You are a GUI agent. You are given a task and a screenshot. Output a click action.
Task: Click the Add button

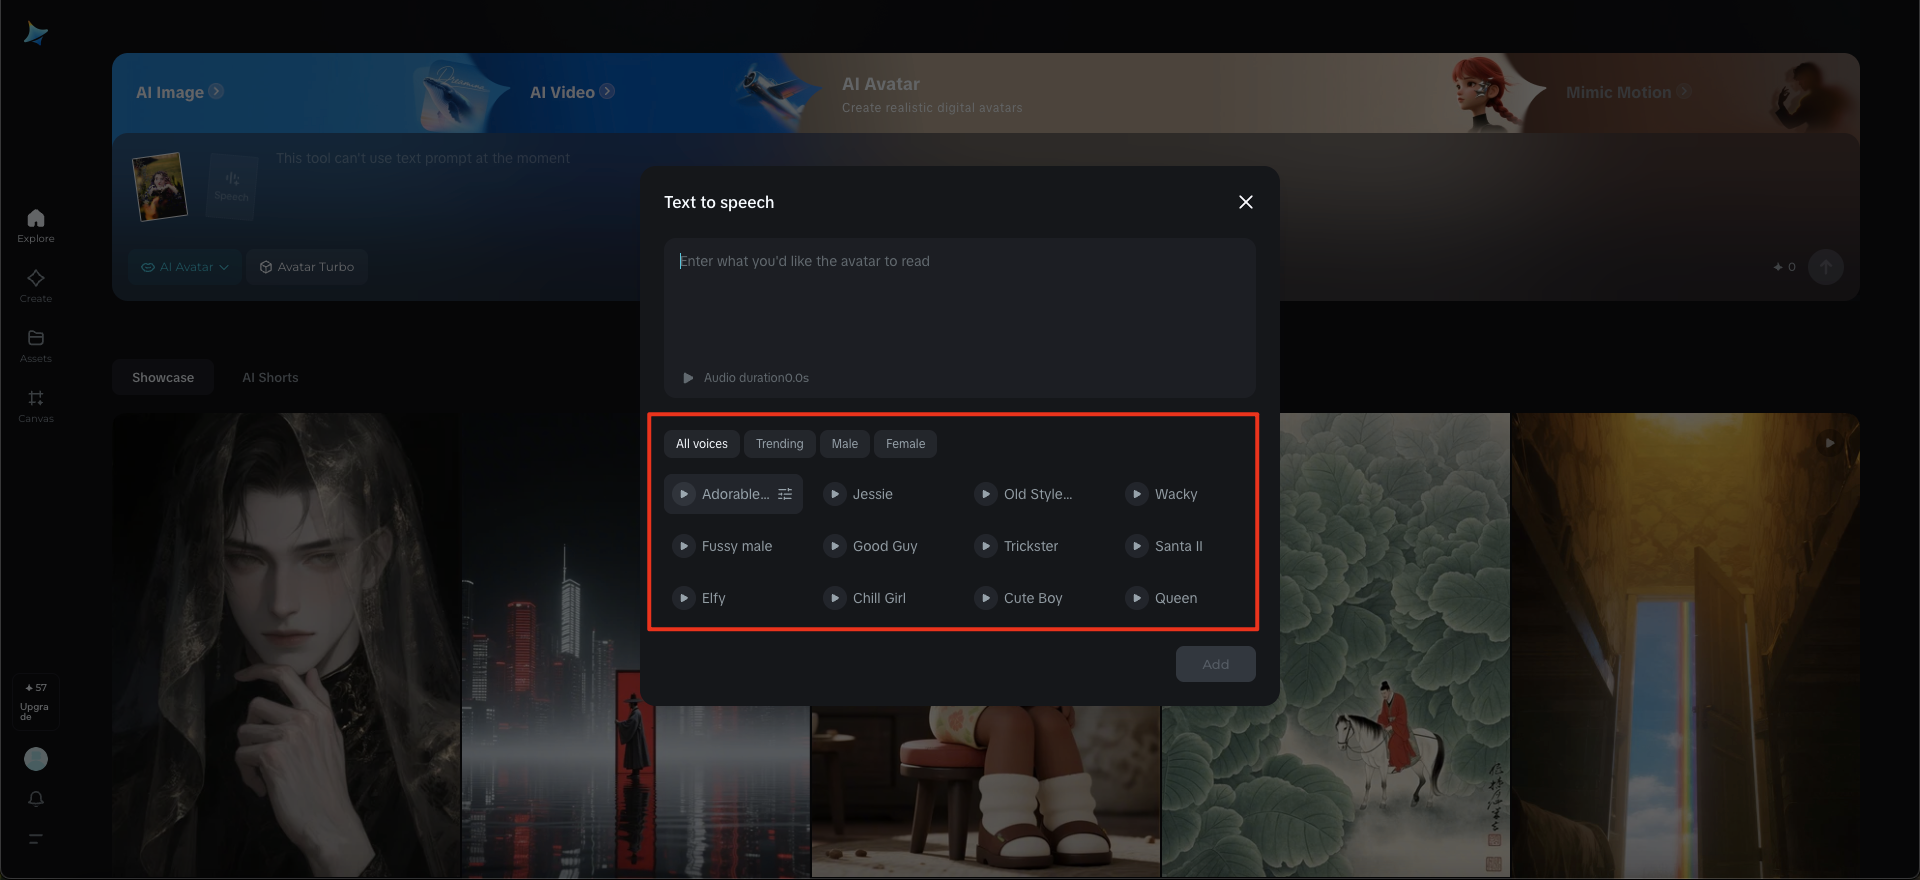pos(1216,664)
